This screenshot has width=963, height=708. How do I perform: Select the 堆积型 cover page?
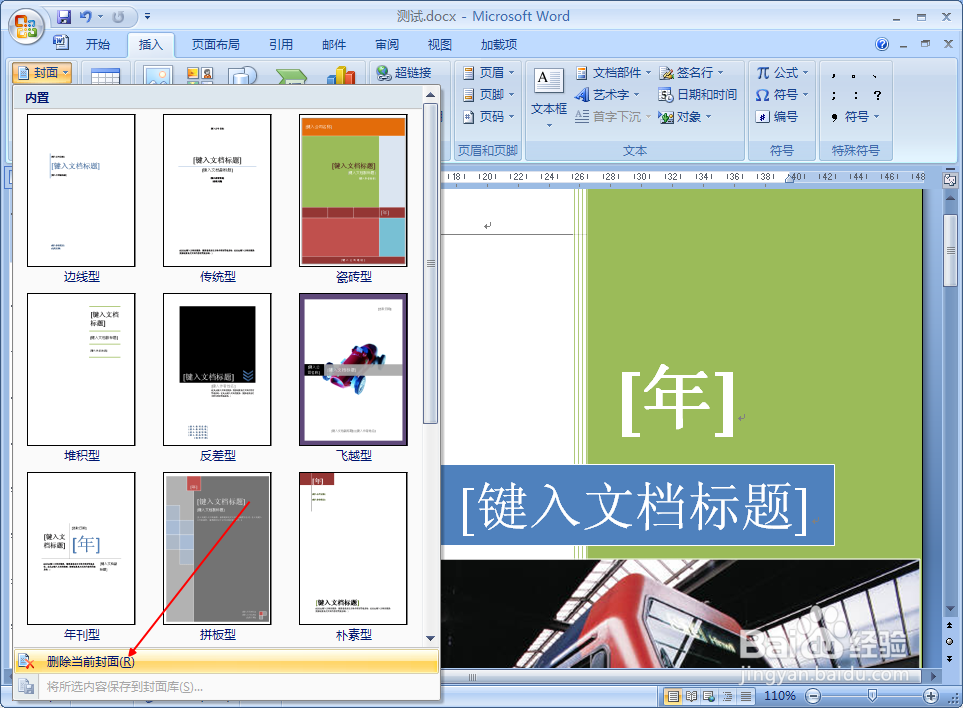tap(81, 370)
